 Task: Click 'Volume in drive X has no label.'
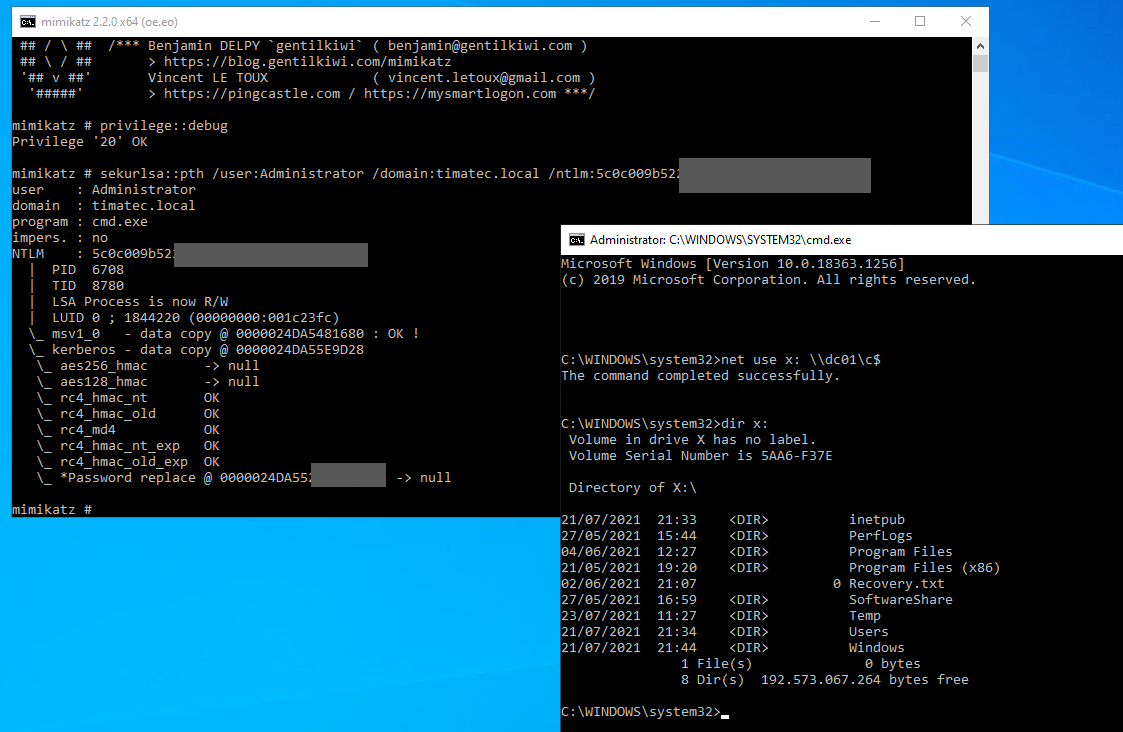693,440
